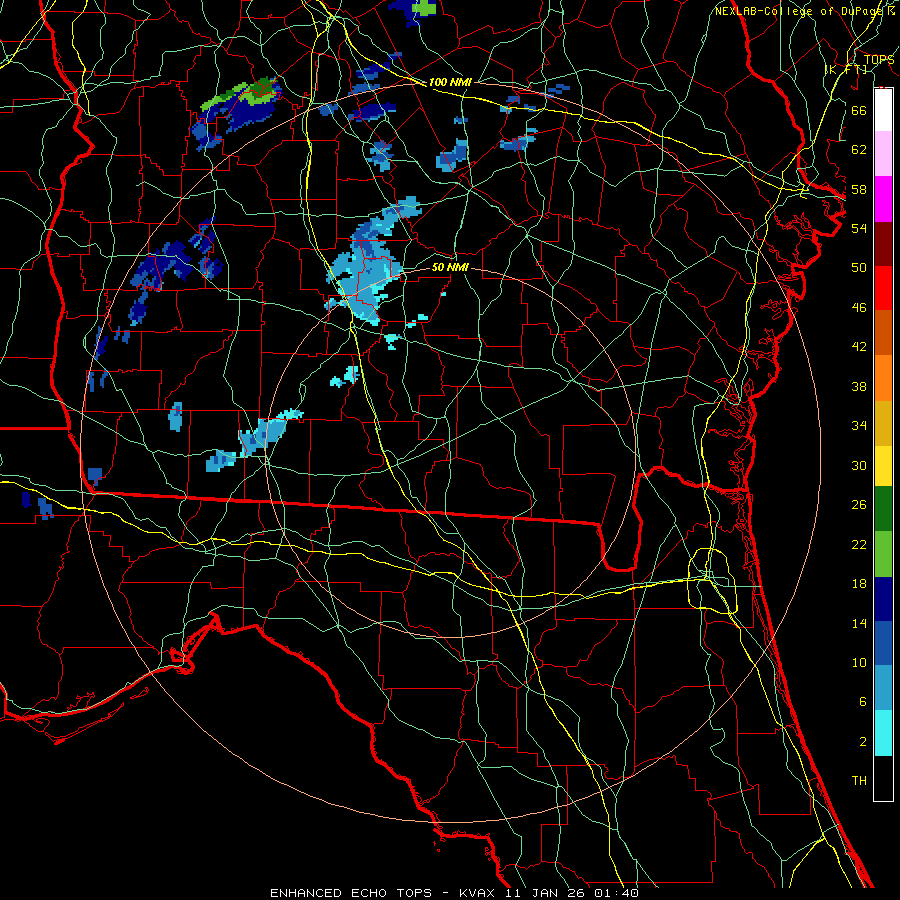Click the black TH threshold legend swatch
Image resolution: width=900 pixels, height=900 pixels.
pyautogui.click(x=883, y=778)
